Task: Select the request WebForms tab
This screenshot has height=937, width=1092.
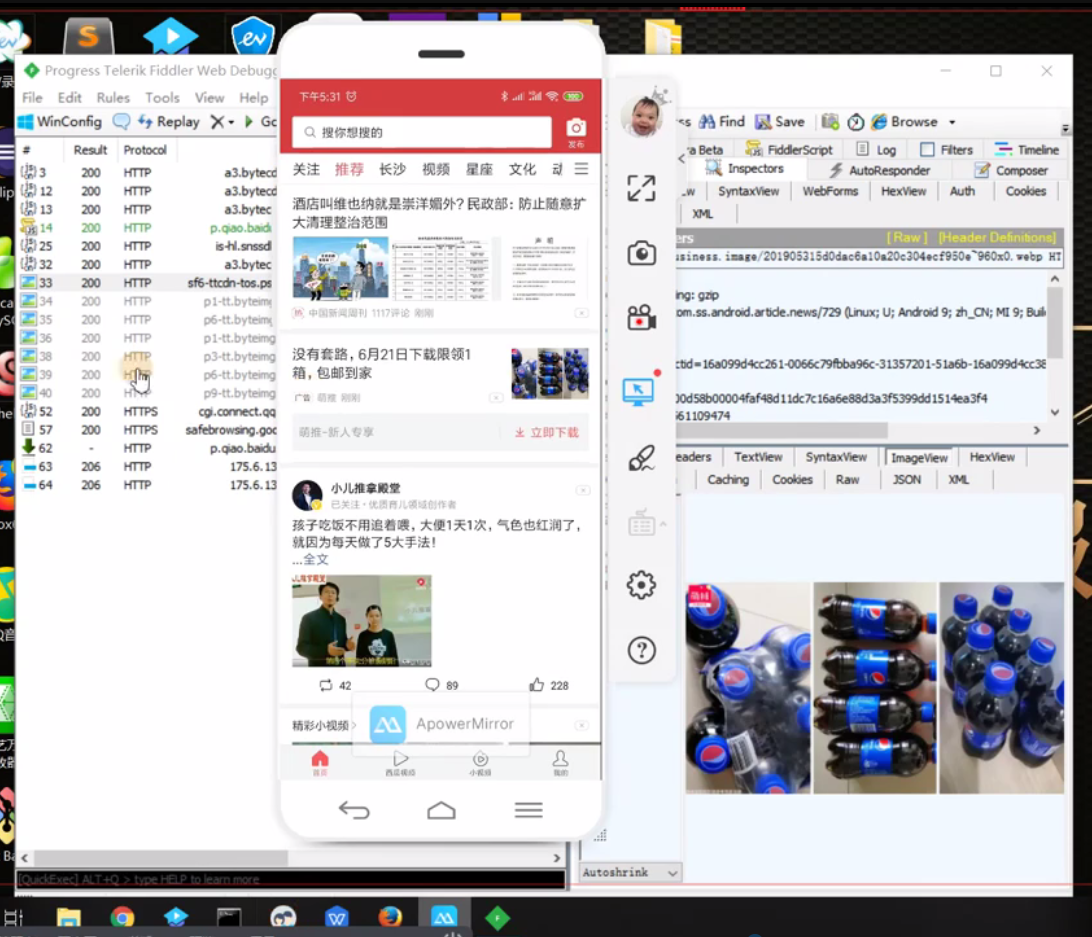Action: click(x=830, y=191)
